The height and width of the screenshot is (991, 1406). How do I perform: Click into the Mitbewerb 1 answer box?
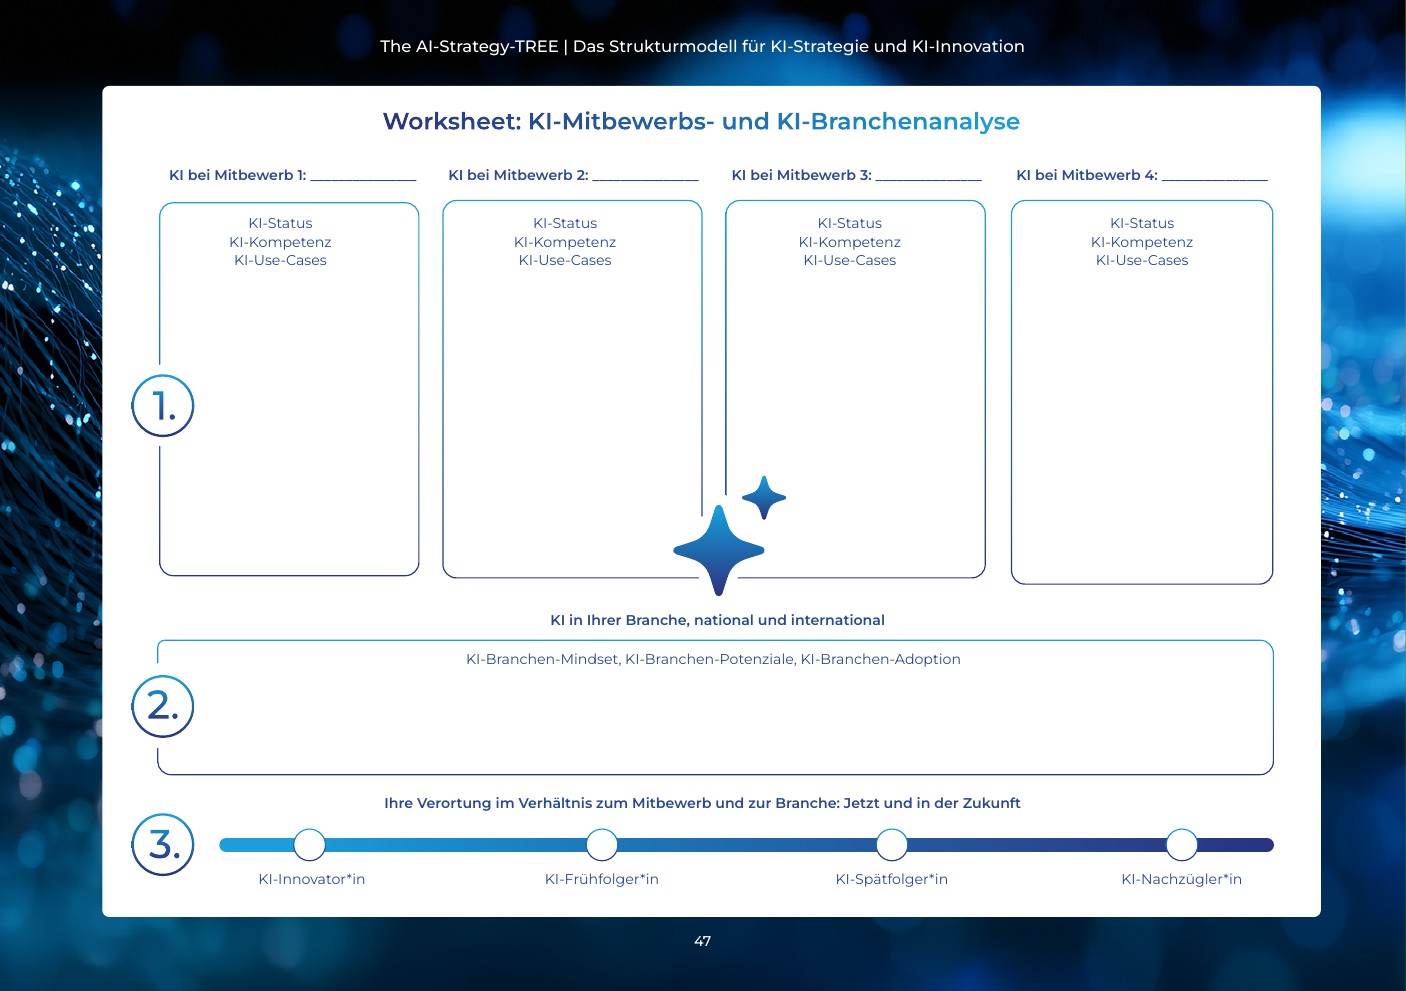click(x=289, y=389)
